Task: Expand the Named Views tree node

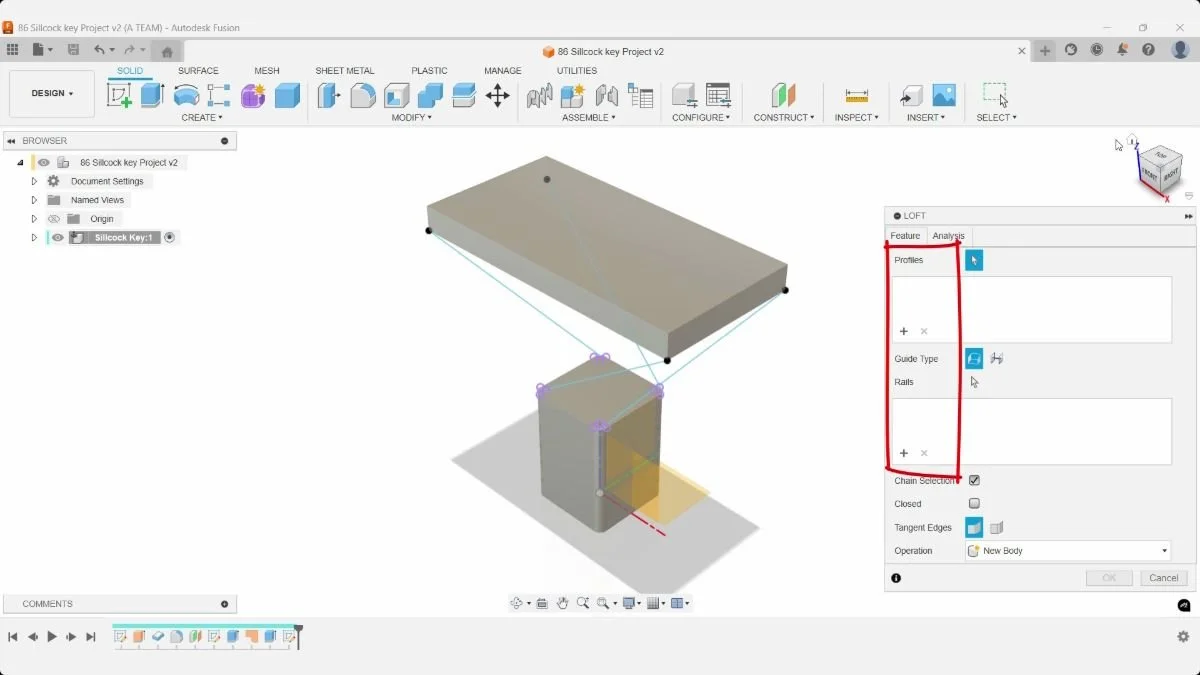Action: tap(34, 200)
